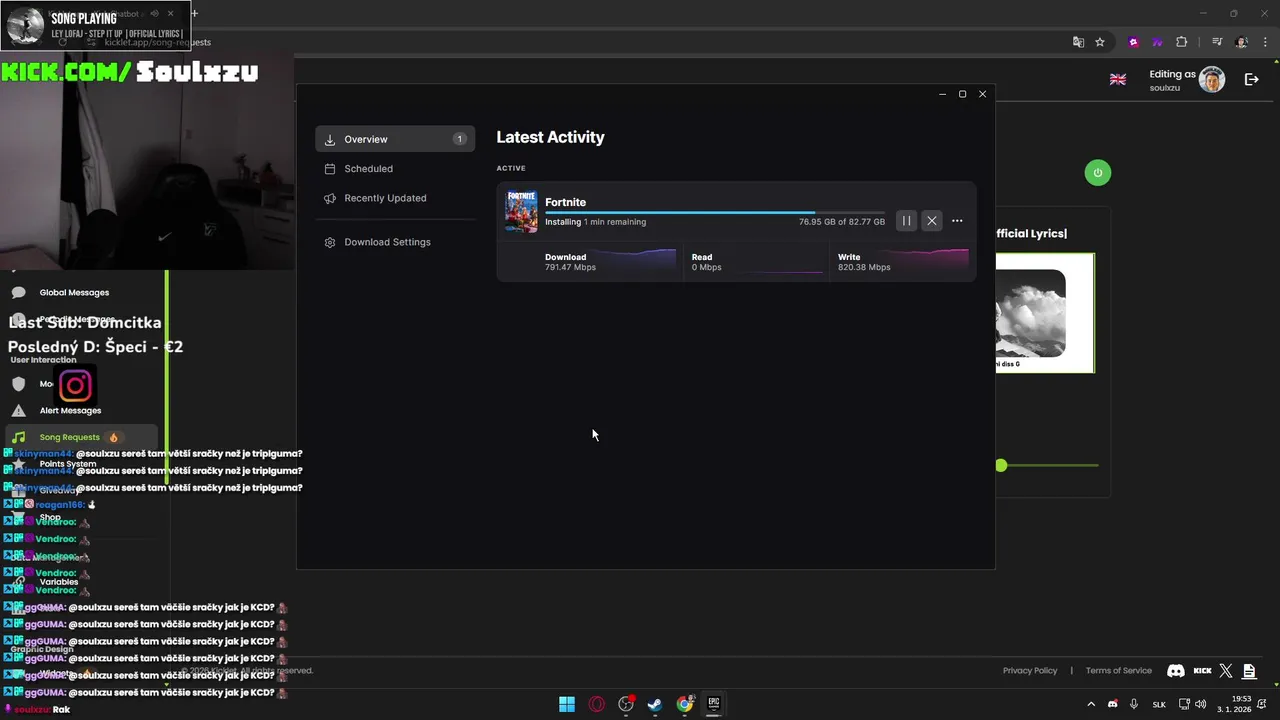This screenshot has width=1280, height=720.
Task: Click the Write speed graph panel
Action: pos(902,262)
